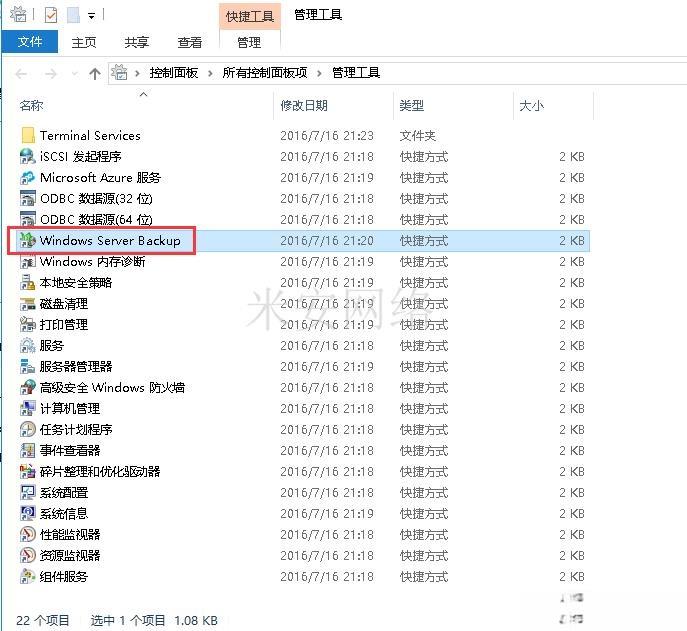Click the Windows 内存诊断 icon
The height and width of the screenshot is (631, 687).
pos(28,262)
